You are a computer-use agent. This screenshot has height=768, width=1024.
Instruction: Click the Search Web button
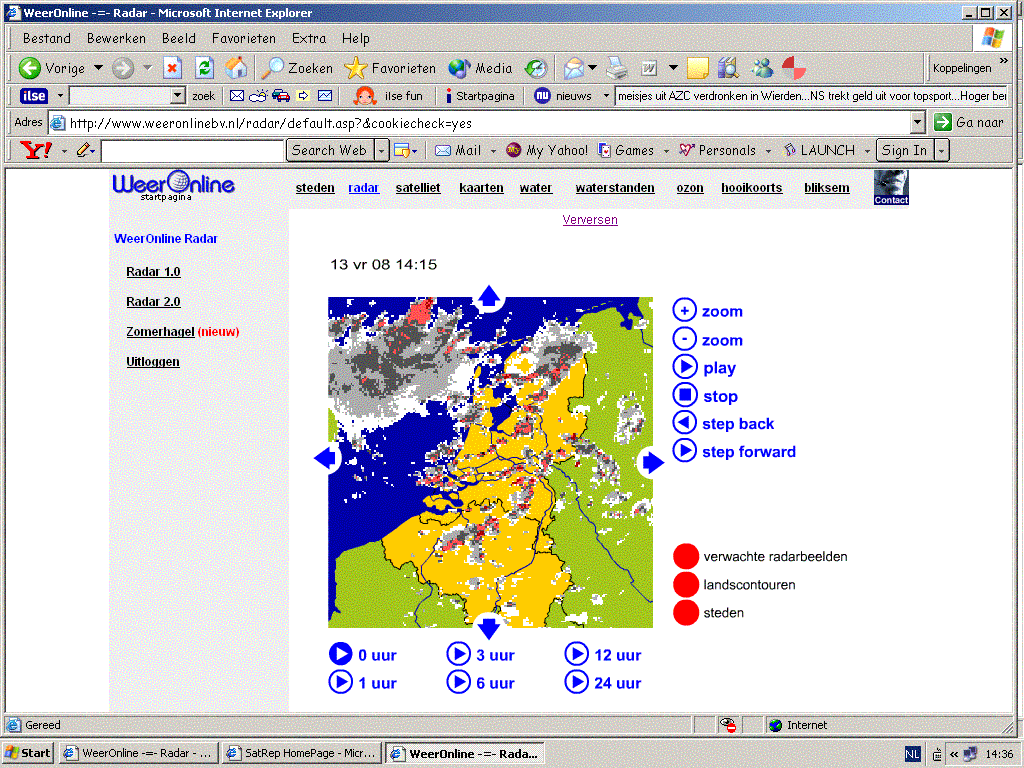[x=330, y=151]
